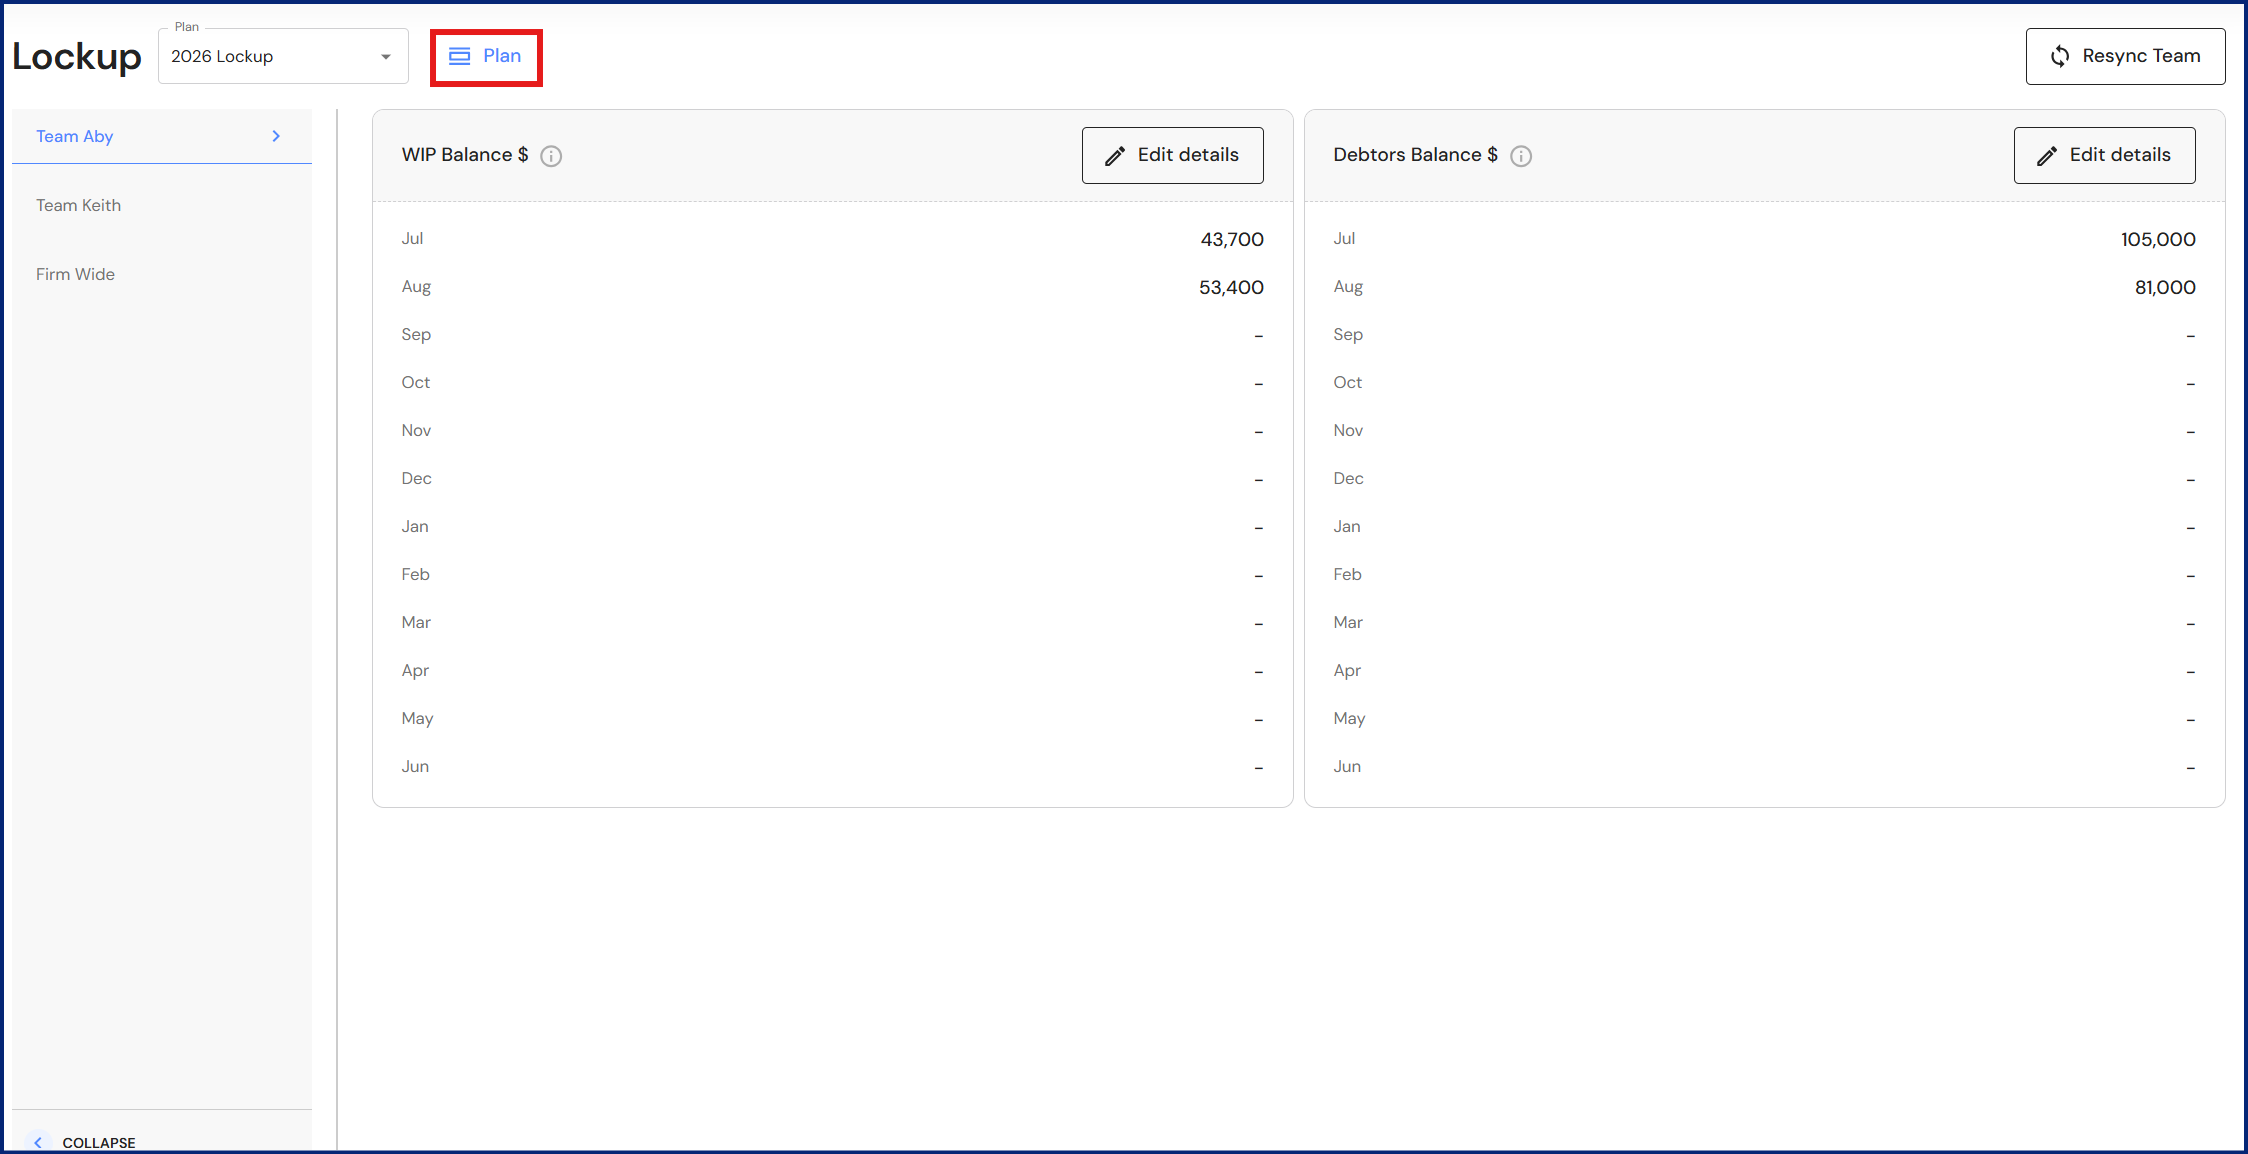Screen dimensions: 2248x1154
Task: Edit details for WIP Balance
Action: [x=1172, y=155]
